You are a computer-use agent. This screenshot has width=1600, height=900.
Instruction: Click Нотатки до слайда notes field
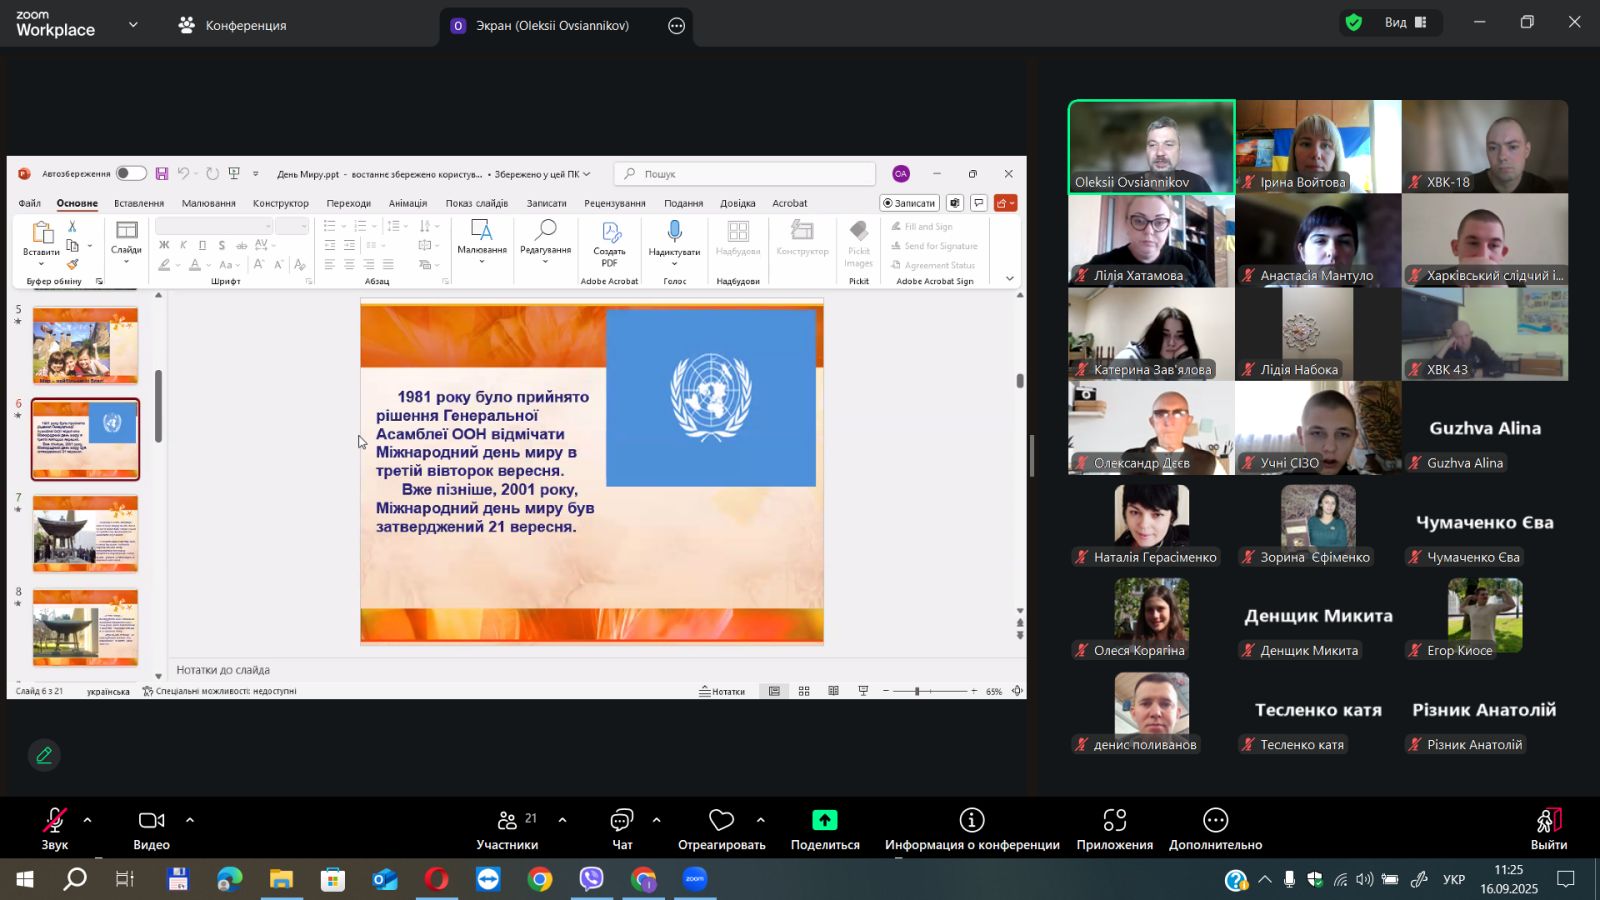click(597, 670)
